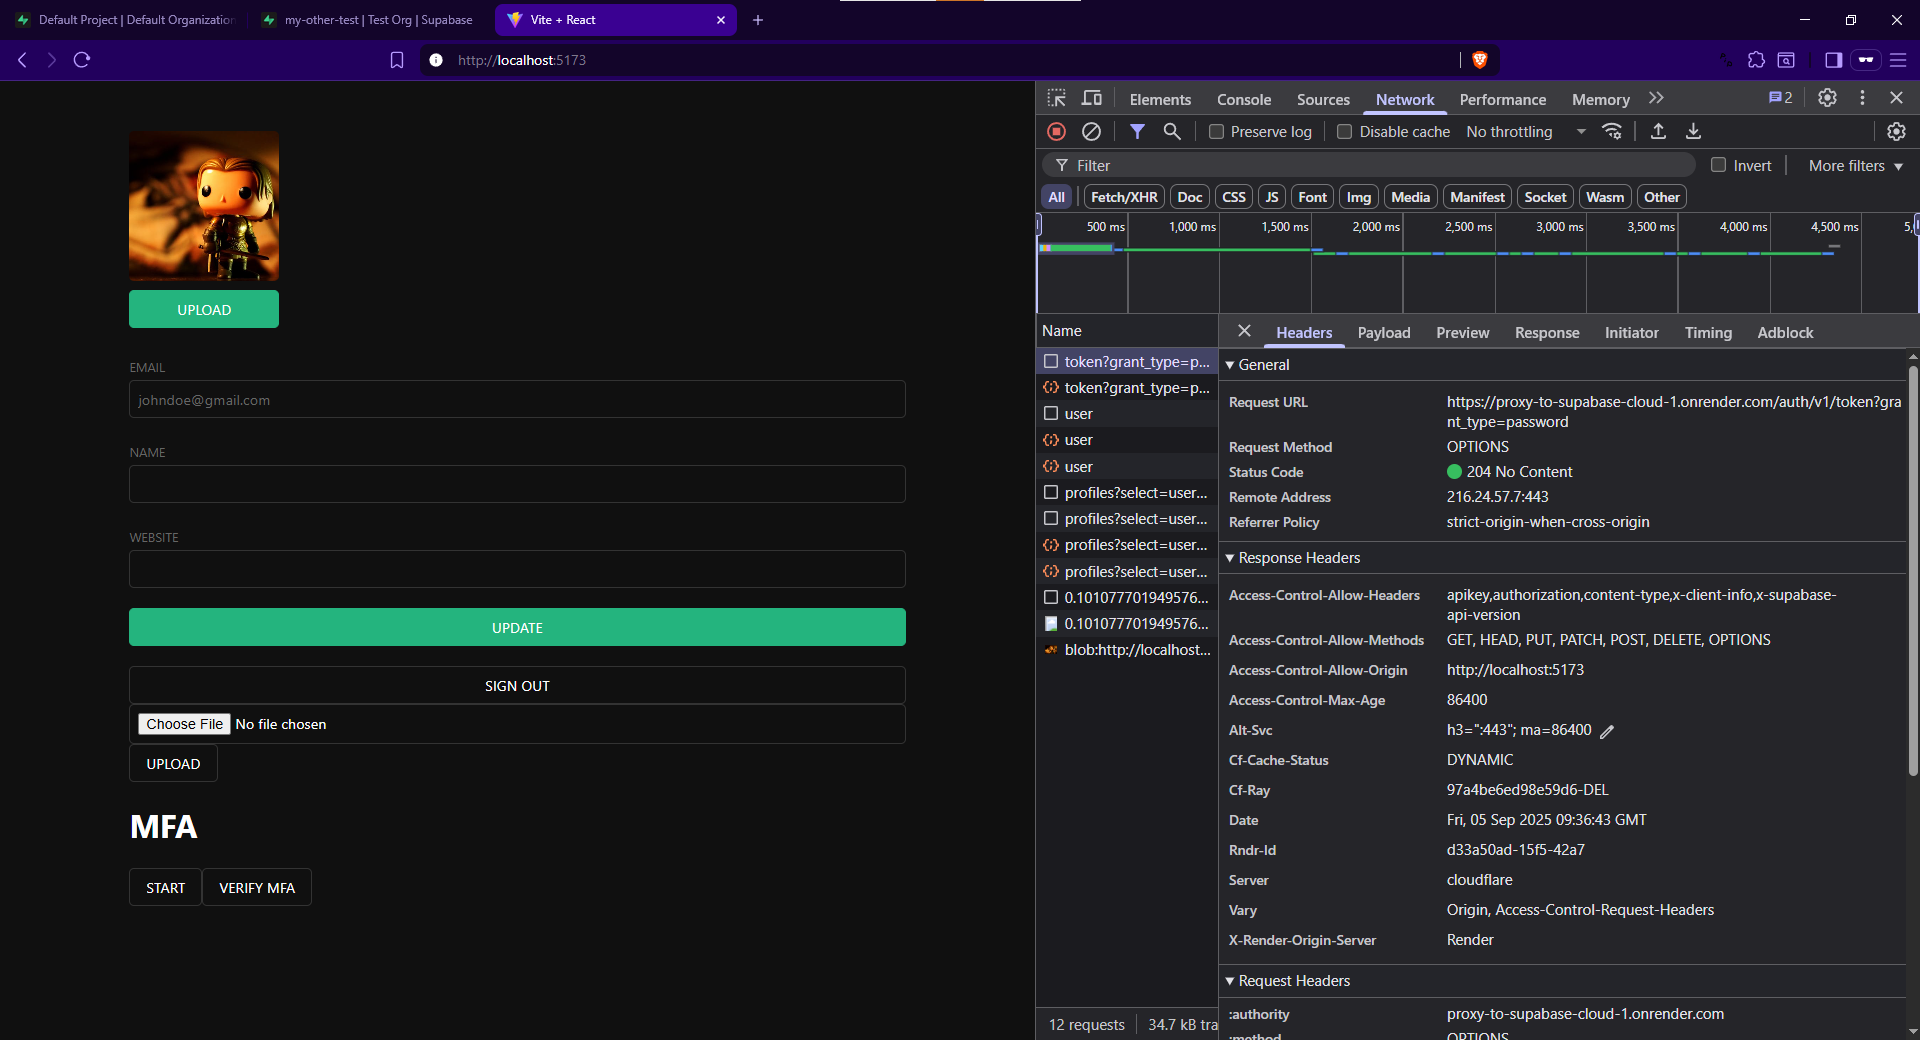
Task: Open the Brave Shields icon
Action: point(1480,60)
